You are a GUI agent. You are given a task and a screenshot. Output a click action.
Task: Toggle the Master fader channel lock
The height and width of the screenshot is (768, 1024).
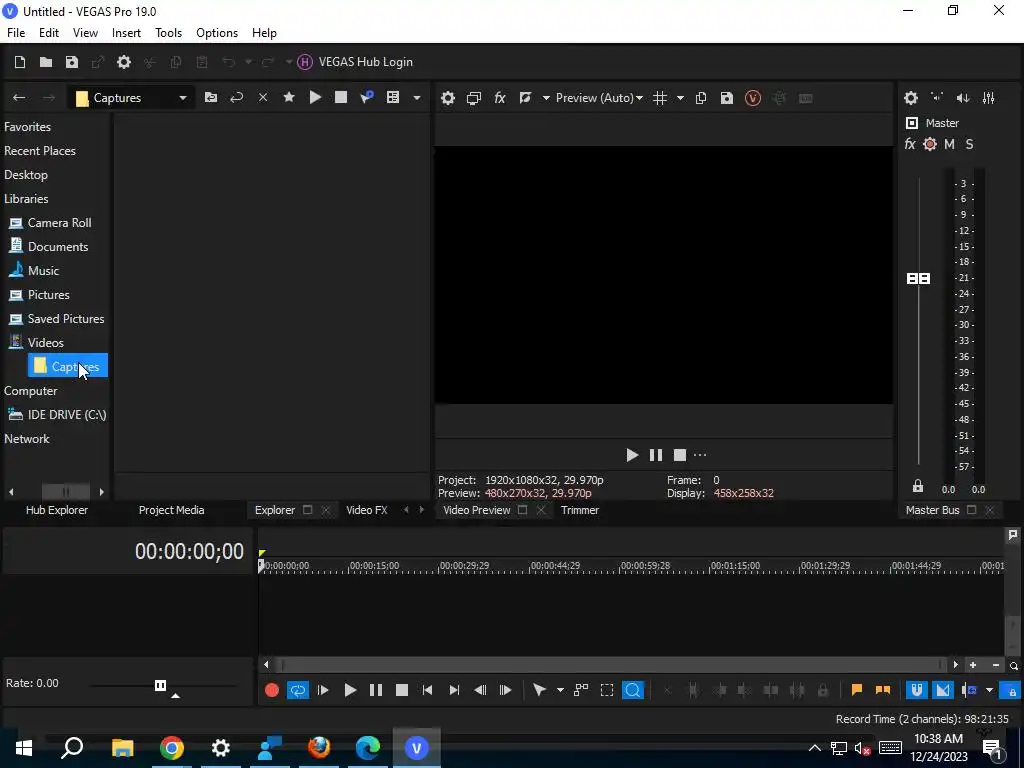(918, 487)
